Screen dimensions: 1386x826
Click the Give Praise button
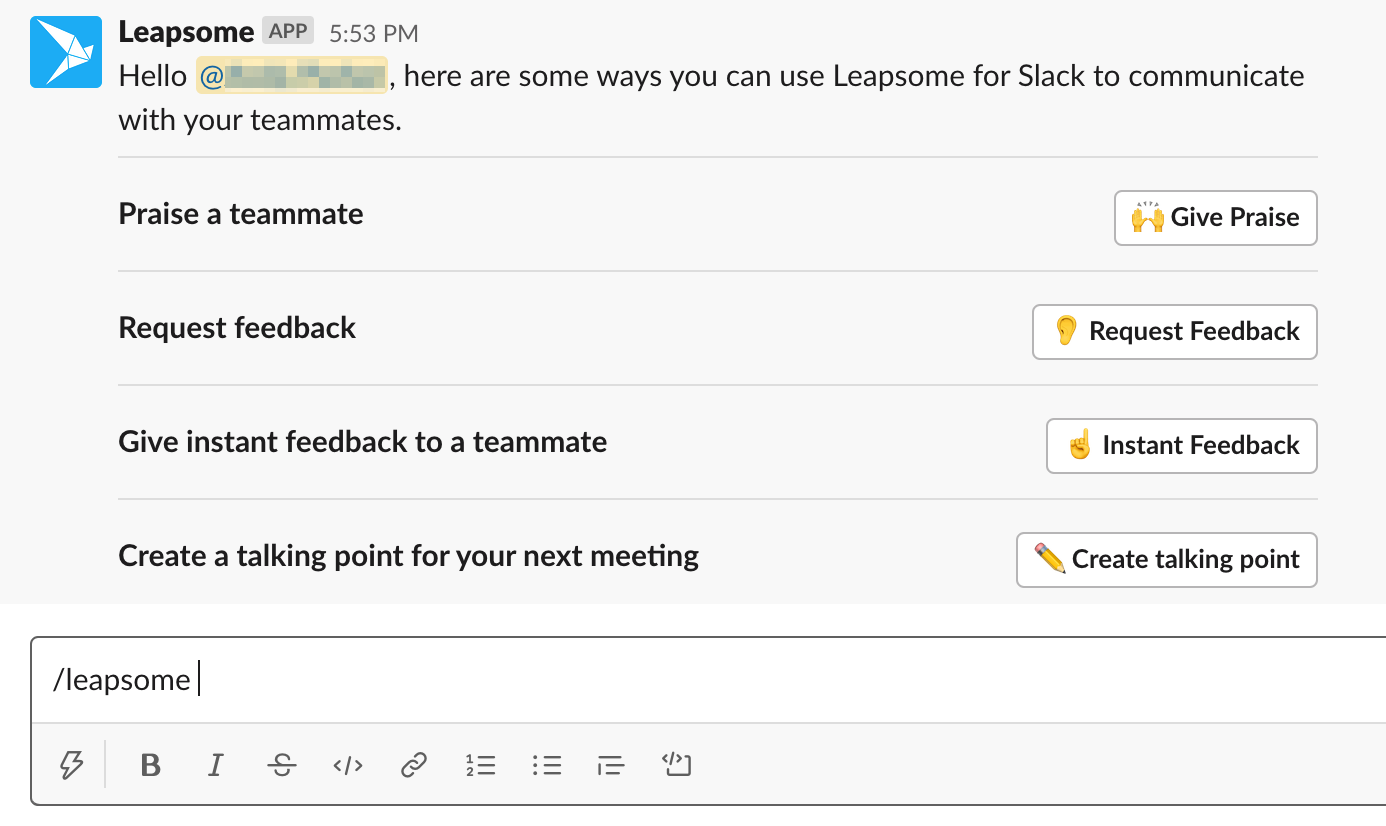coord(1216,218)
